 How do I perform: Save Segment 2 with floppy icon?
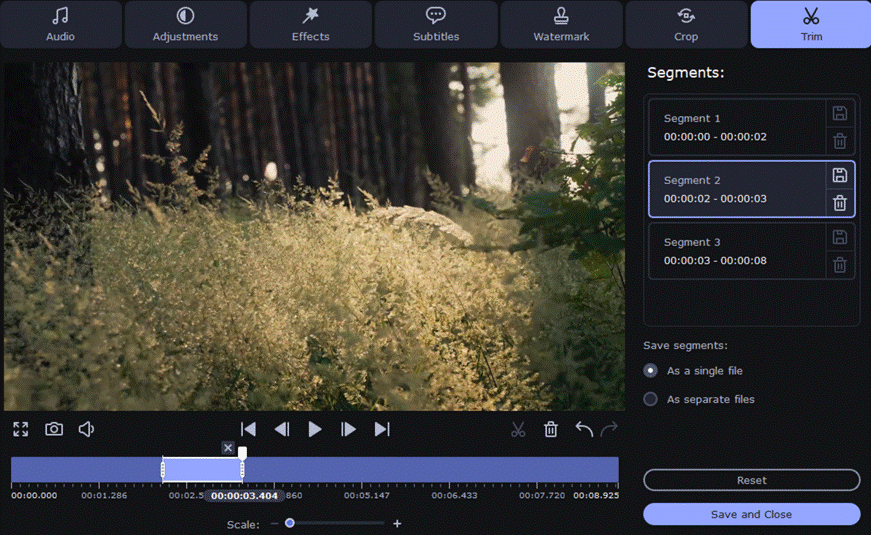pyautogui.click(x=840, y=175)
